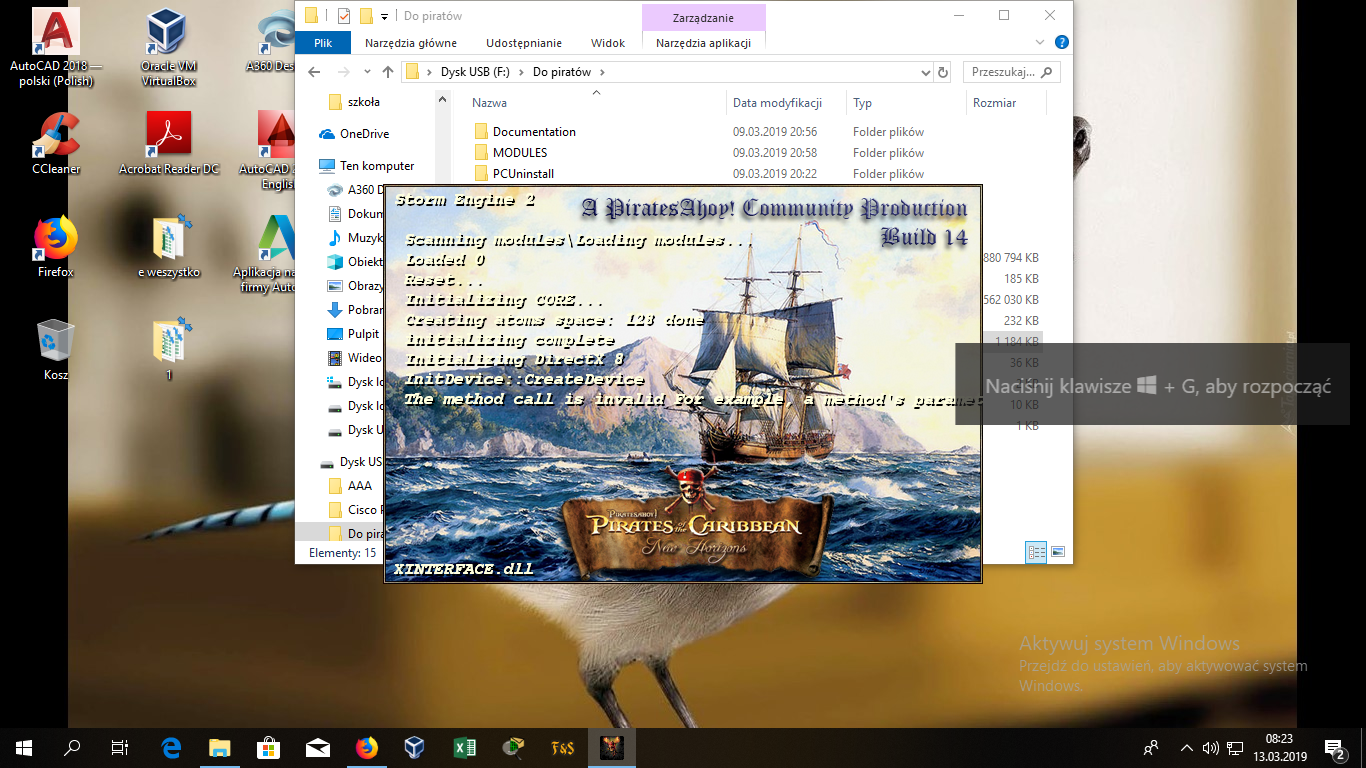
Task: Select the MODULES folder
Action: point(520,153)
